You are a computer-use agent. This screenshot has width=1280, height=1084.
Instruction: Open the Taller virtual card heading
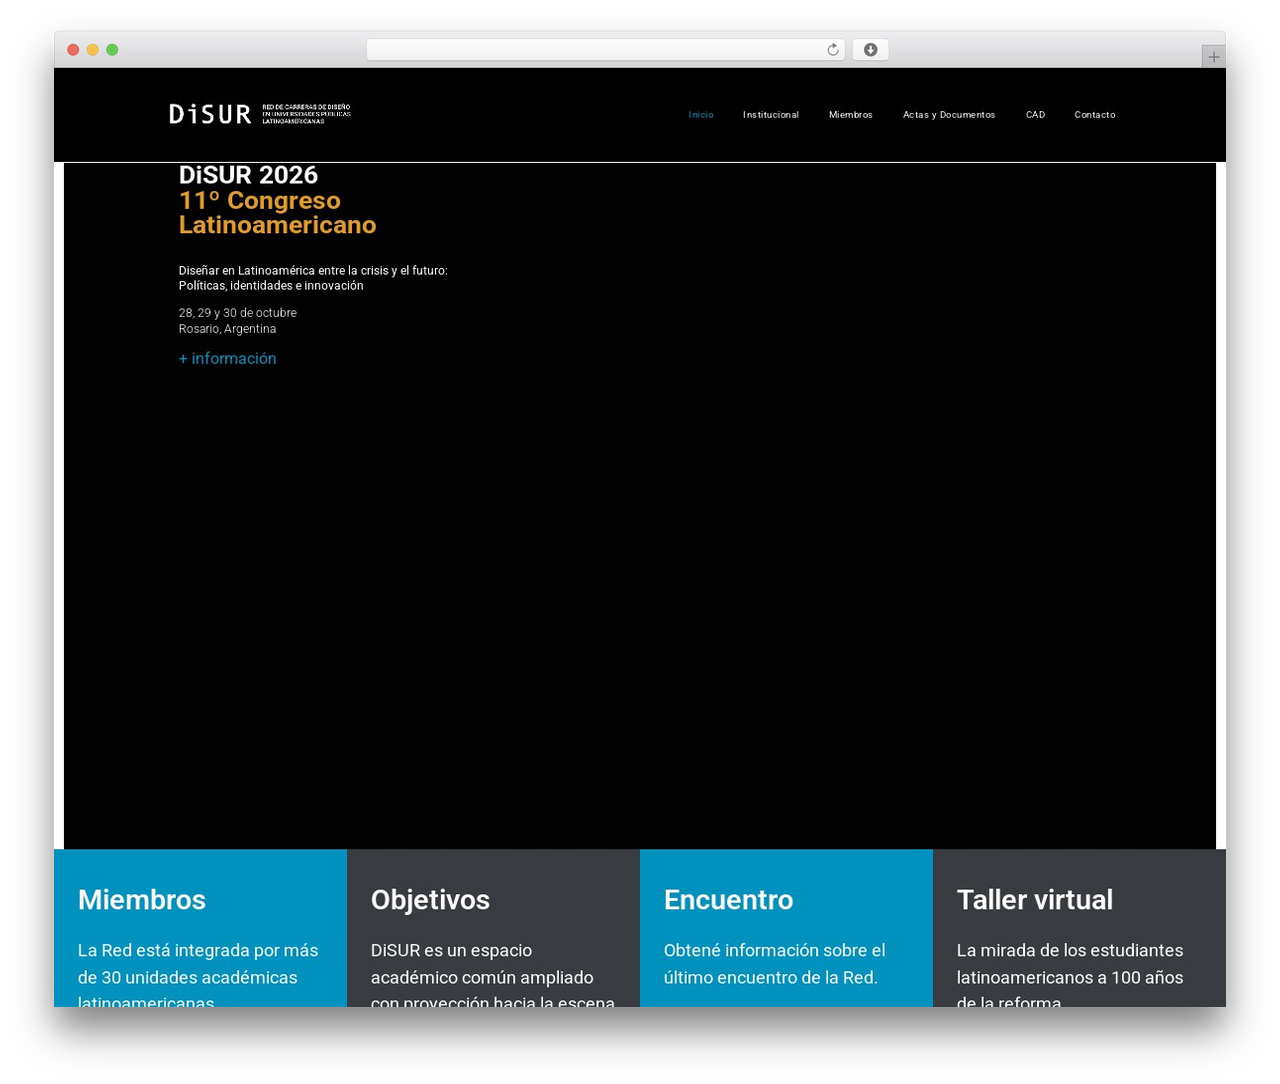[1035, 900]
